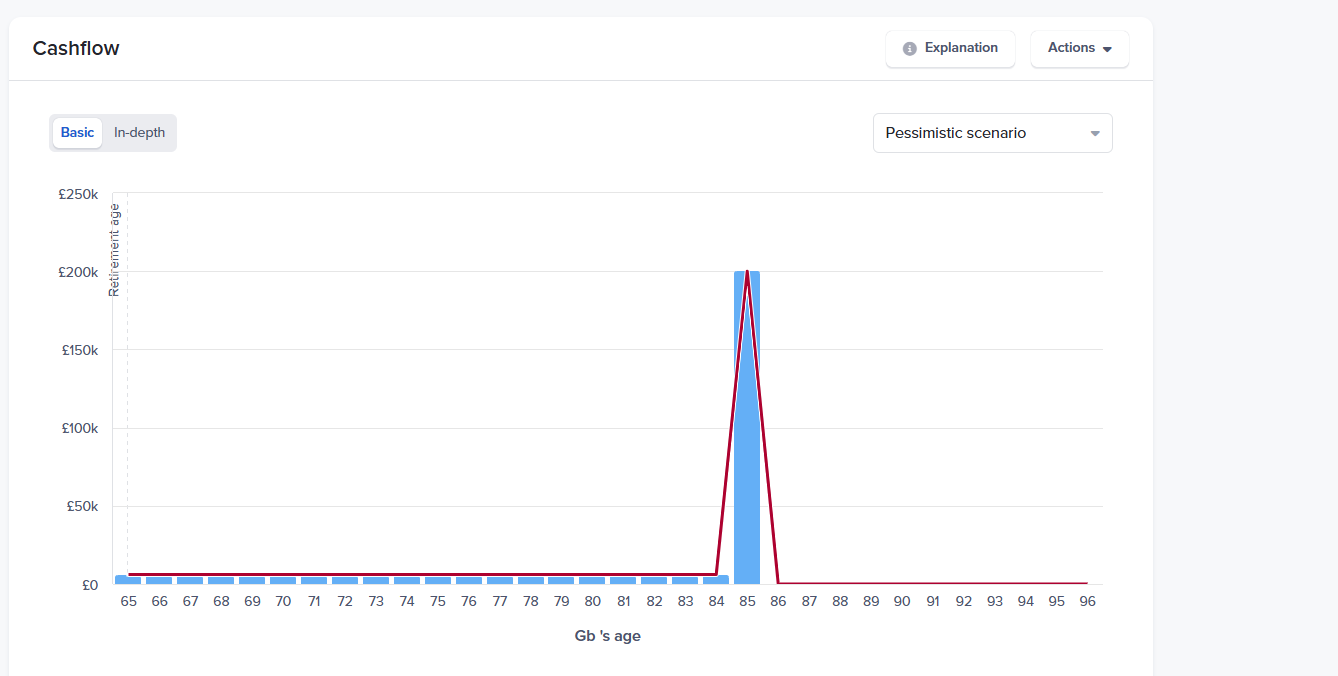Click the Gb's age axis title
Viewport: 1338px width, 676px height.
607,636
